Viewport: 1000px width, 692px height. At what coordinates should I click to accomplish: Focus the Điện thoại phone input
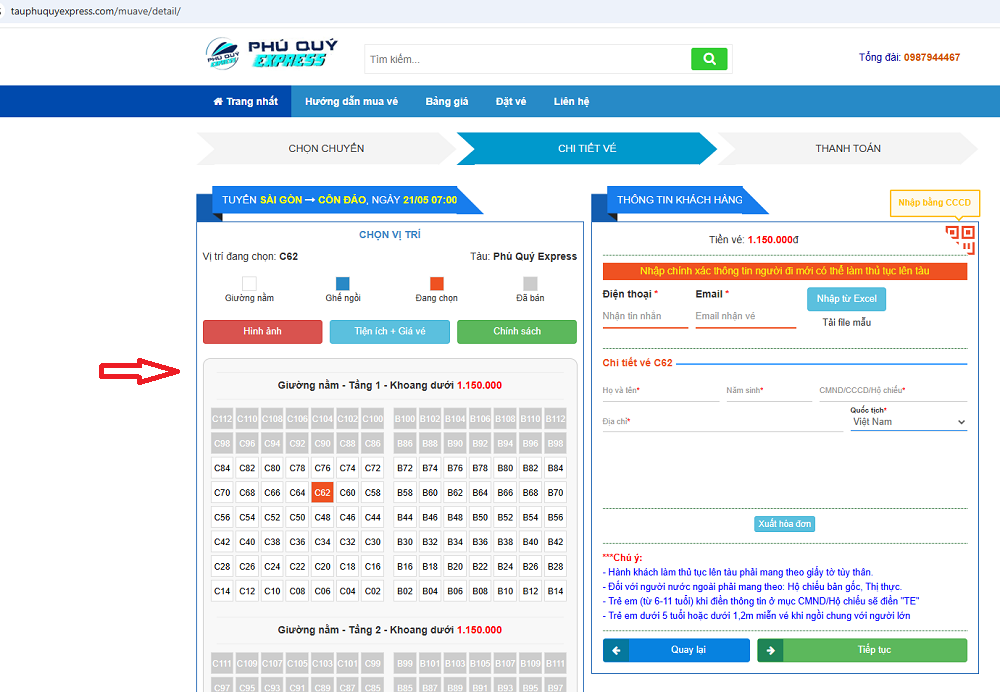(x=645, y=316)
